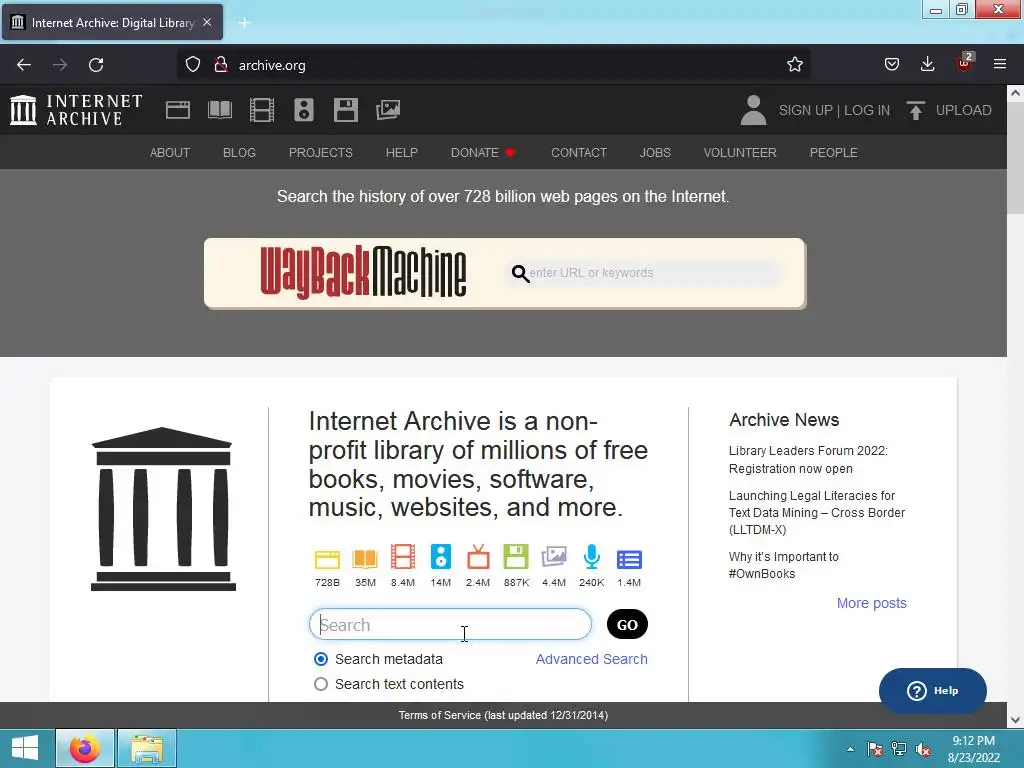Image resolution: width=1024 pixels, height=768 pixels.
Task: Open the Audio speaker icon in top navigation
Action: (304, 110)
